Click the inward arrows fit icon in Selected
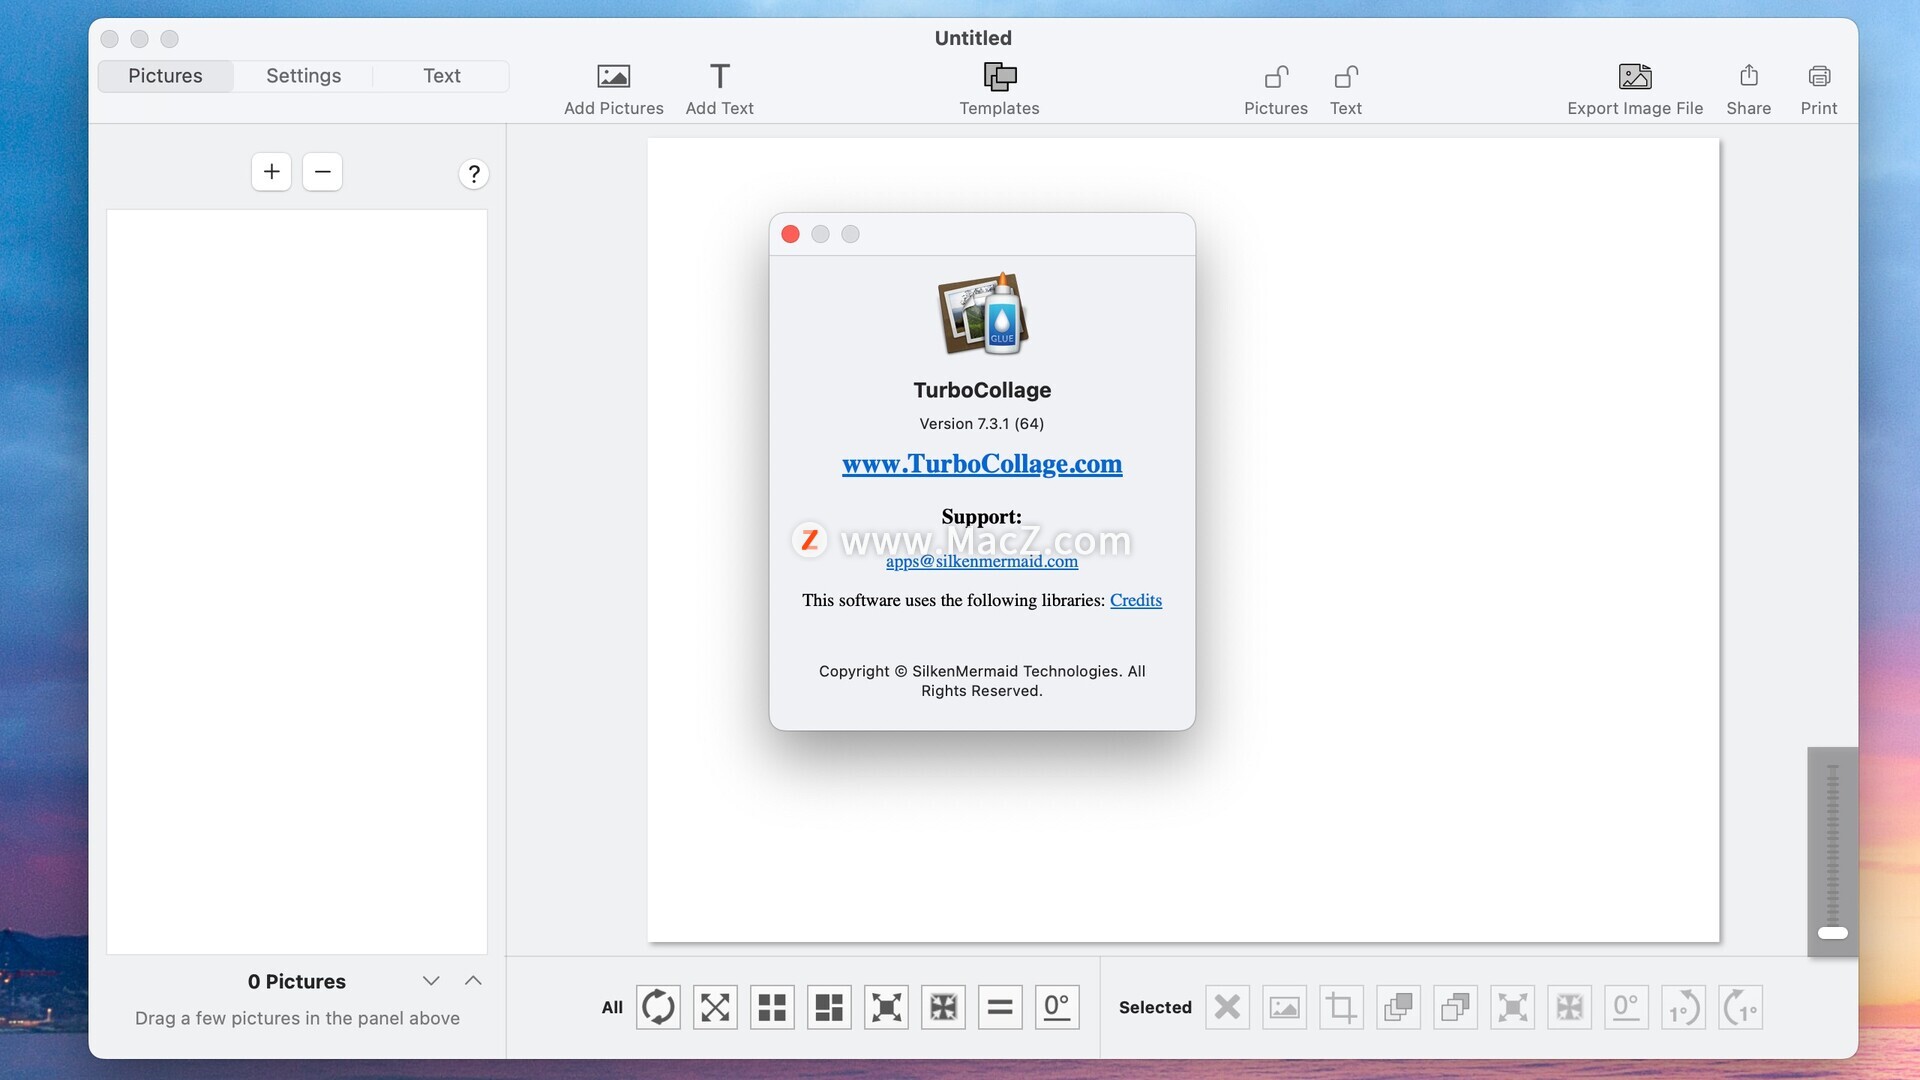Image resolution: width=1920 pixels, height=1080 pixels. coord(1570,1007)
